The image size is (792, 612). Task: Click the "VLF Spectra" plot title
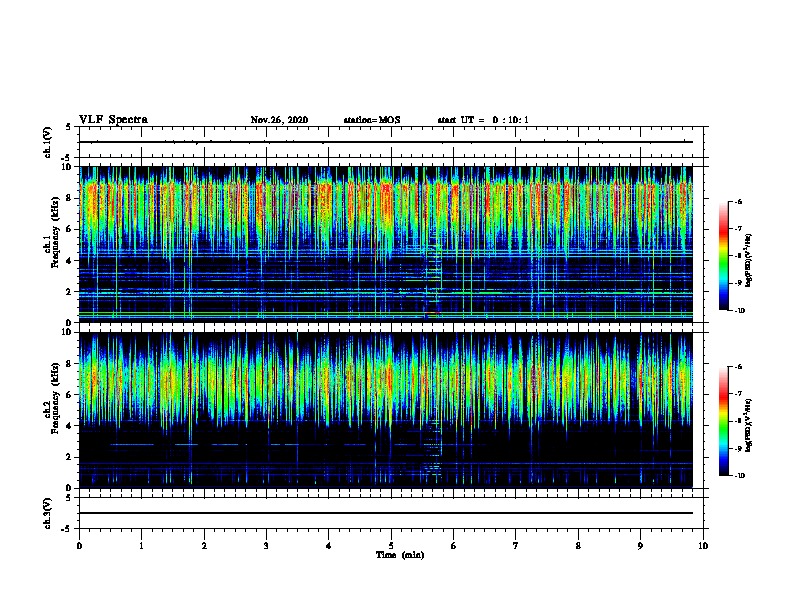pyautogui.click(x=113, y=120)
